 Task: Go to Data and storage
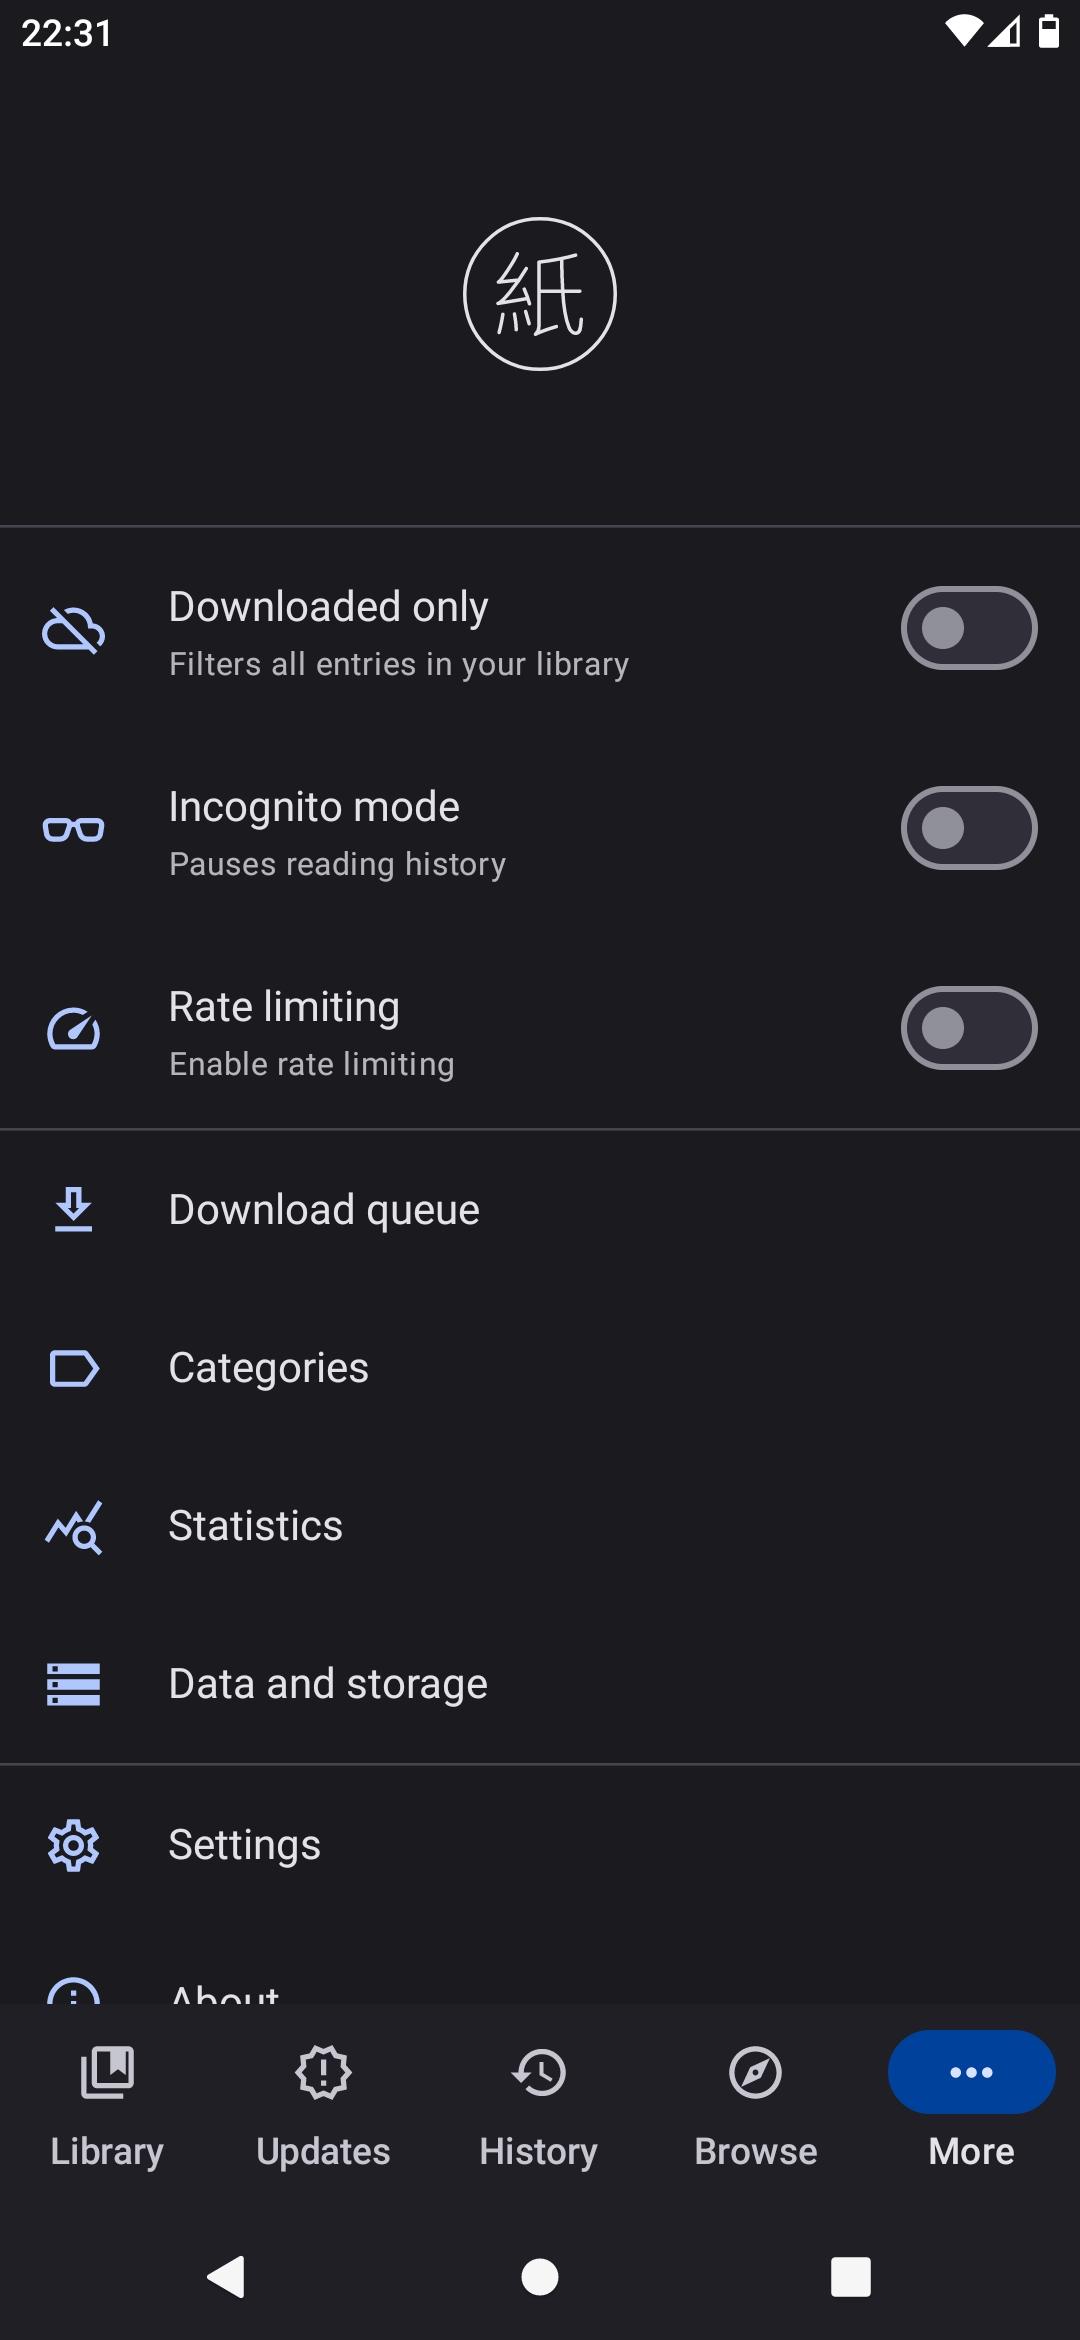[x=328, y=1684]
